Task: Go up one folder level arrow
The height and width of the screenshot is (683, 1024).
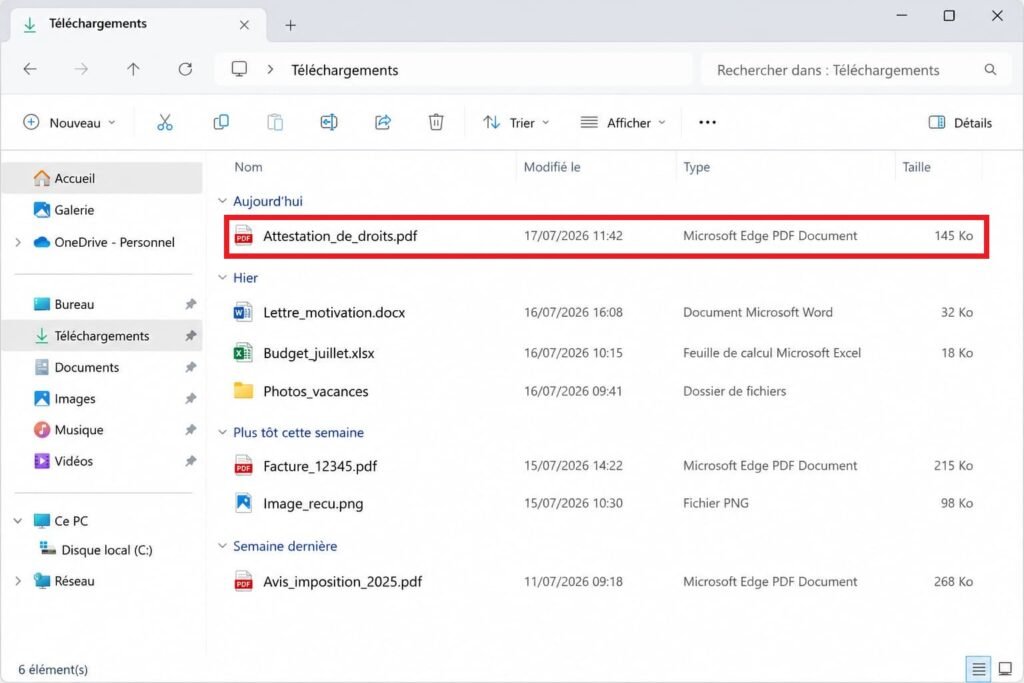Action: (x=133, y=69)
